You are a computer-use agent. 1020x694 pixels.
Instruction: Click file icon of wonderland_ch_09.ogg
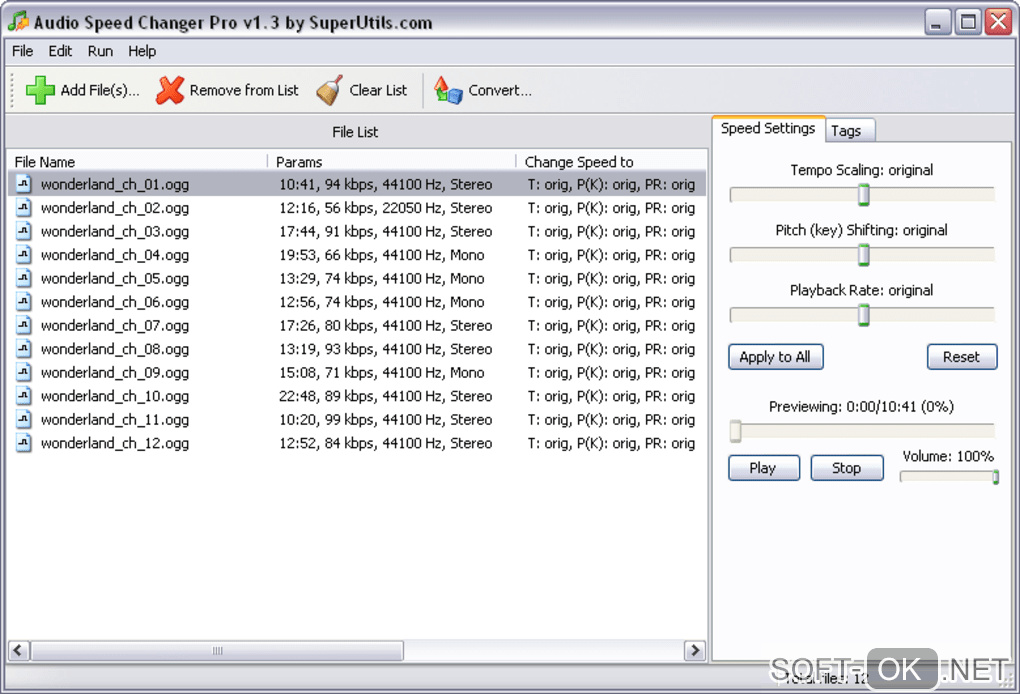23,372
